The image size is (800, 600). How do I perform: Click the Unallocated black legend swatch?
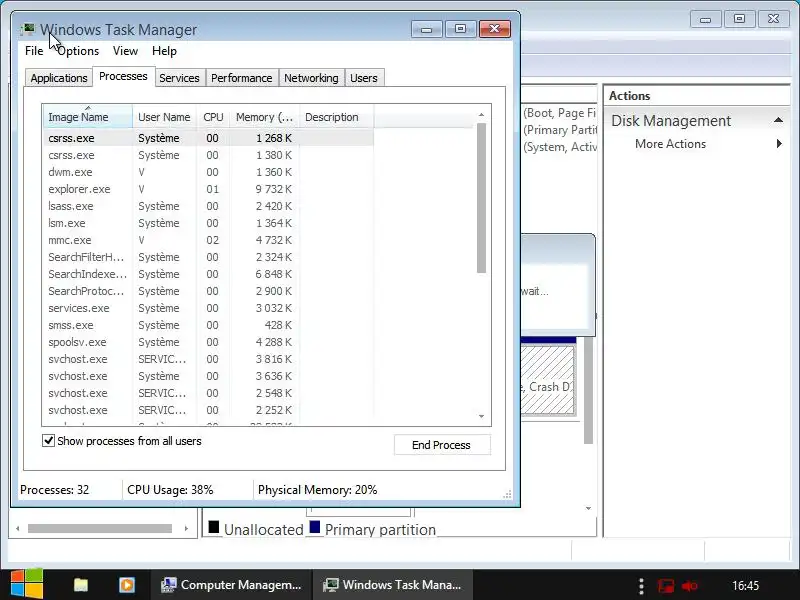214,527
